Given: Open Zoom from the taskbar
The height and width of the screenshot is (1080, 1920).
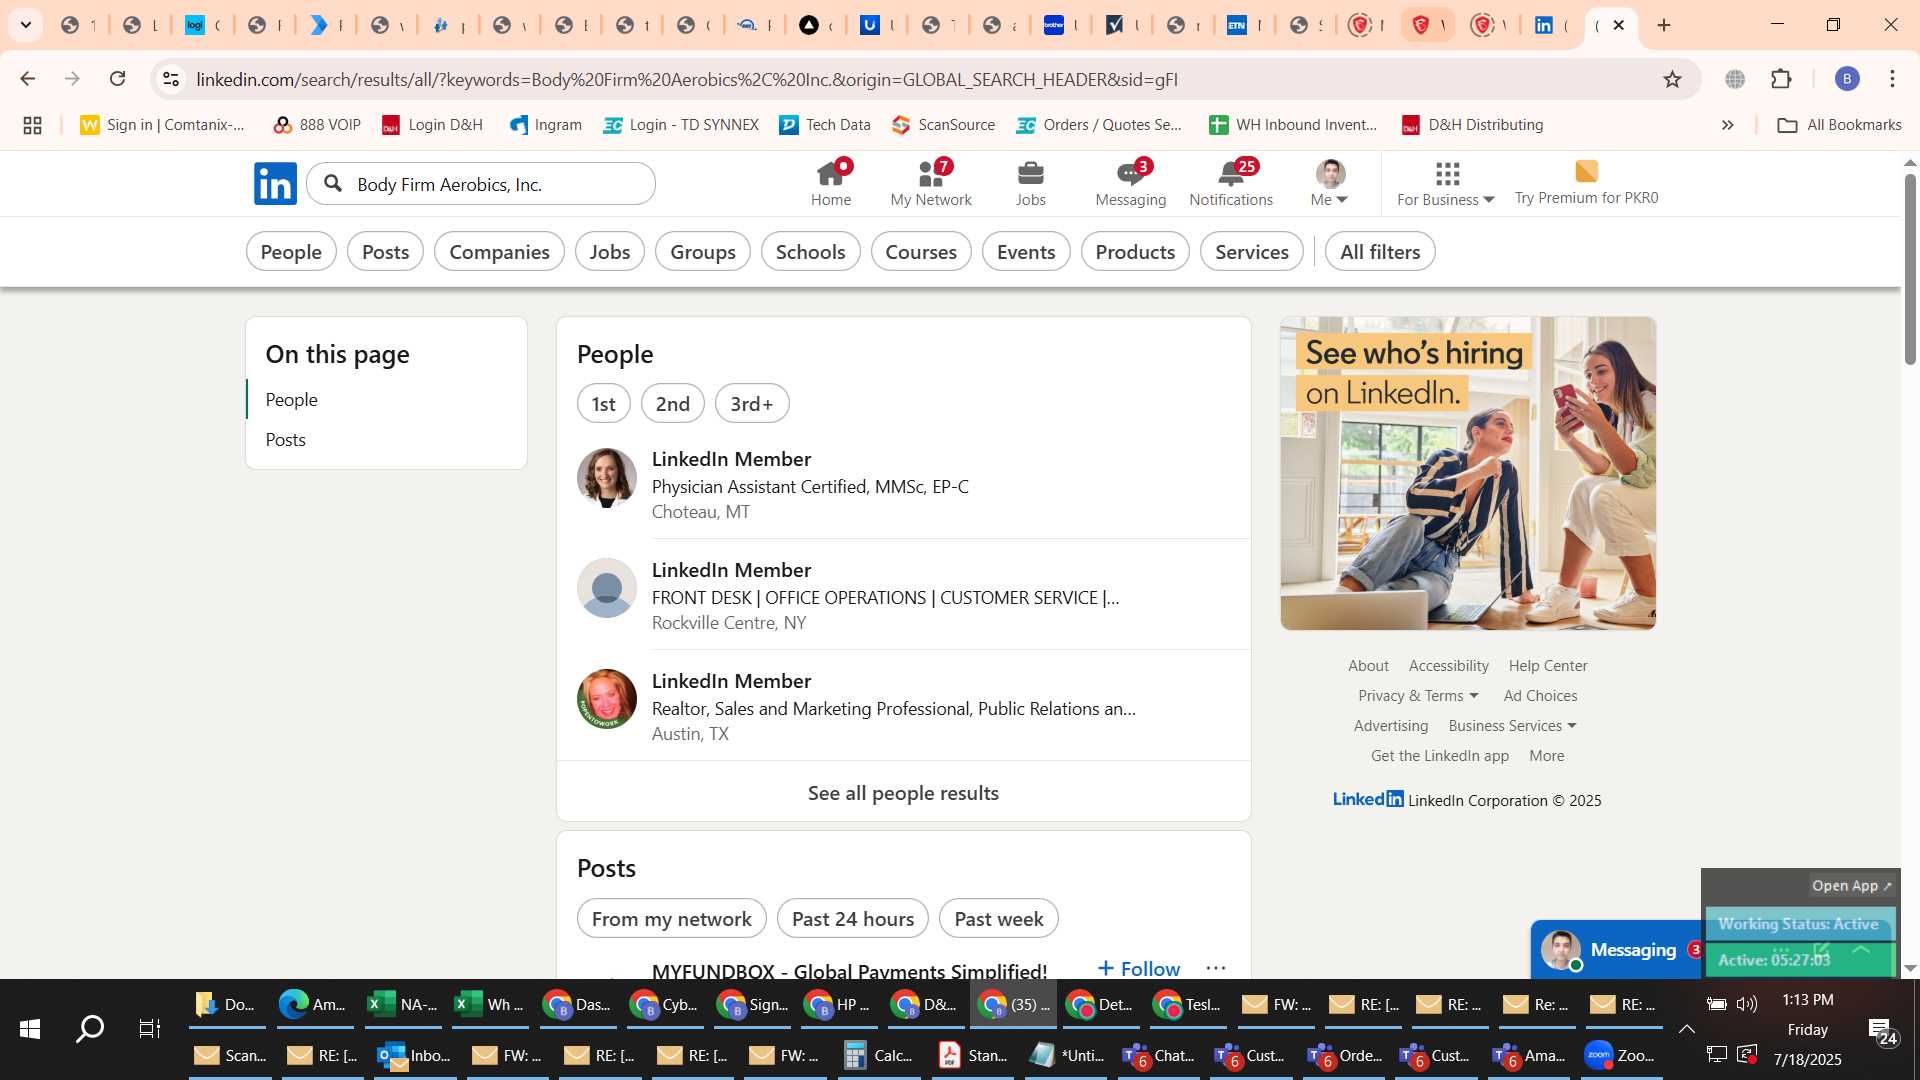Looking at the screenshot, I should [1620, 1055].
